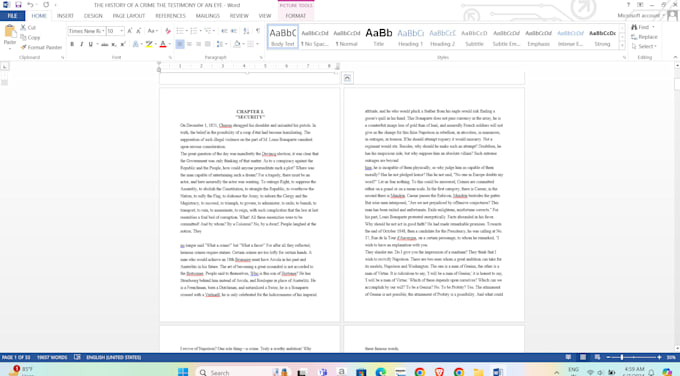
Task: Undo the last action
Action: tap(30, 5)
